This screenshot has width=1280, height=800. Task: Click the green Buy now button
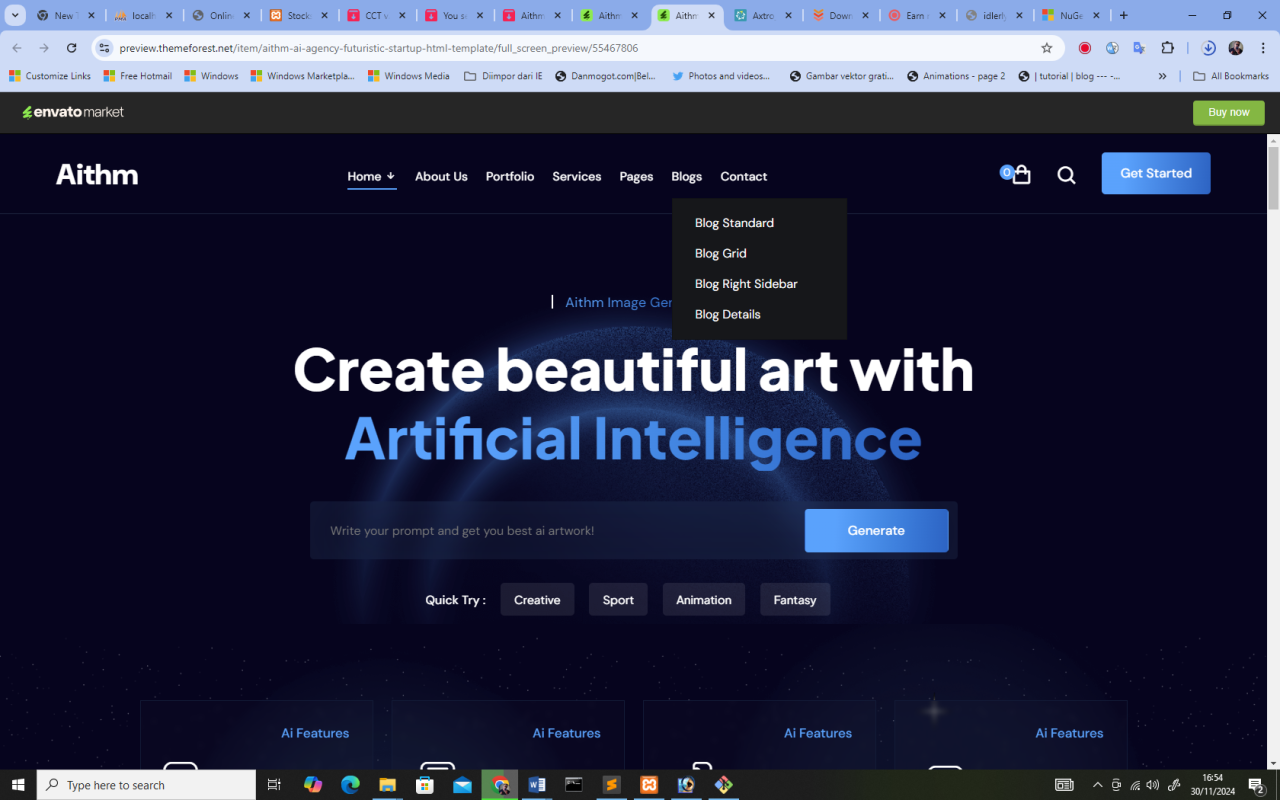pos(1228,112)
